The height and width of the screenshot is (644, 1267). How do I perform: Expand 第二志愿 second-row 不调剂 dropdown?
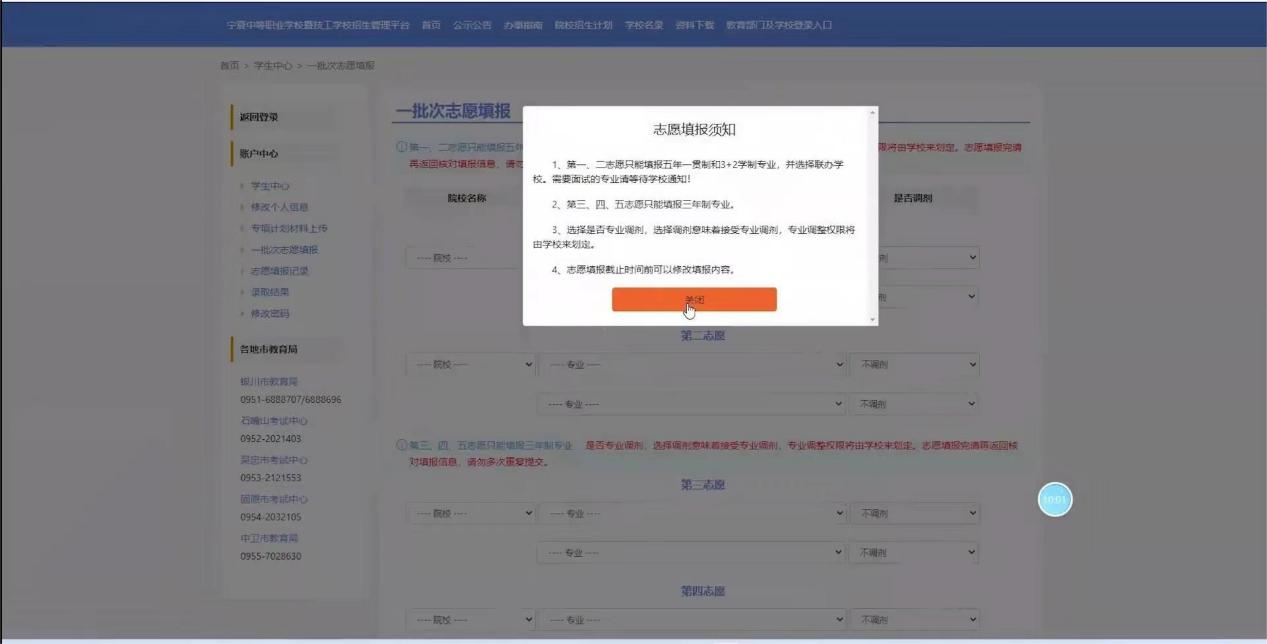tap(914, 404)
